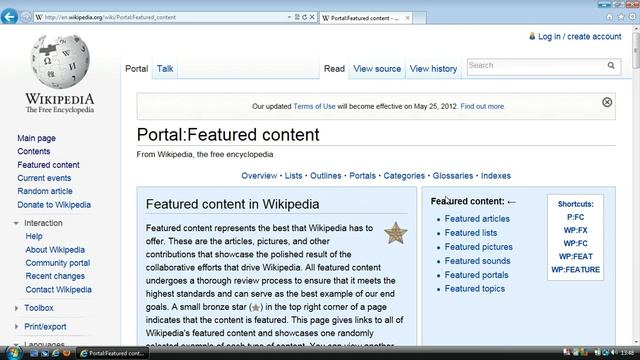Open Featured pictures link
Viewport: 640px width, 360px height.
tap(478, 247)
